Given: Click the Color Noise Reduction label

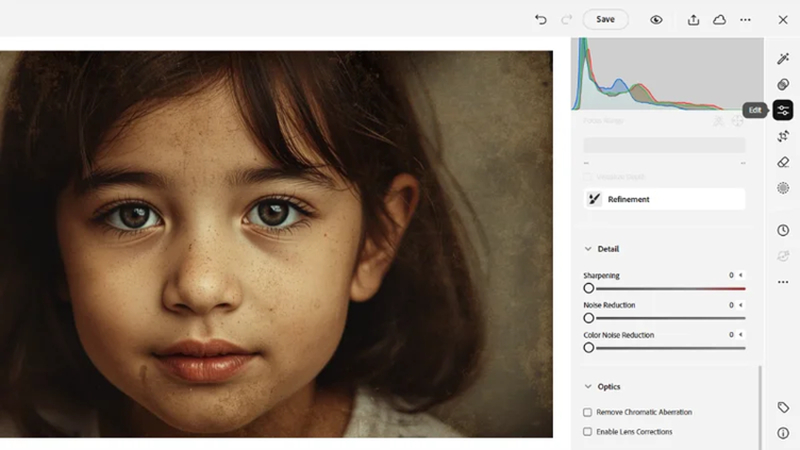Looking at the screenshot, I should pos(619,335).
